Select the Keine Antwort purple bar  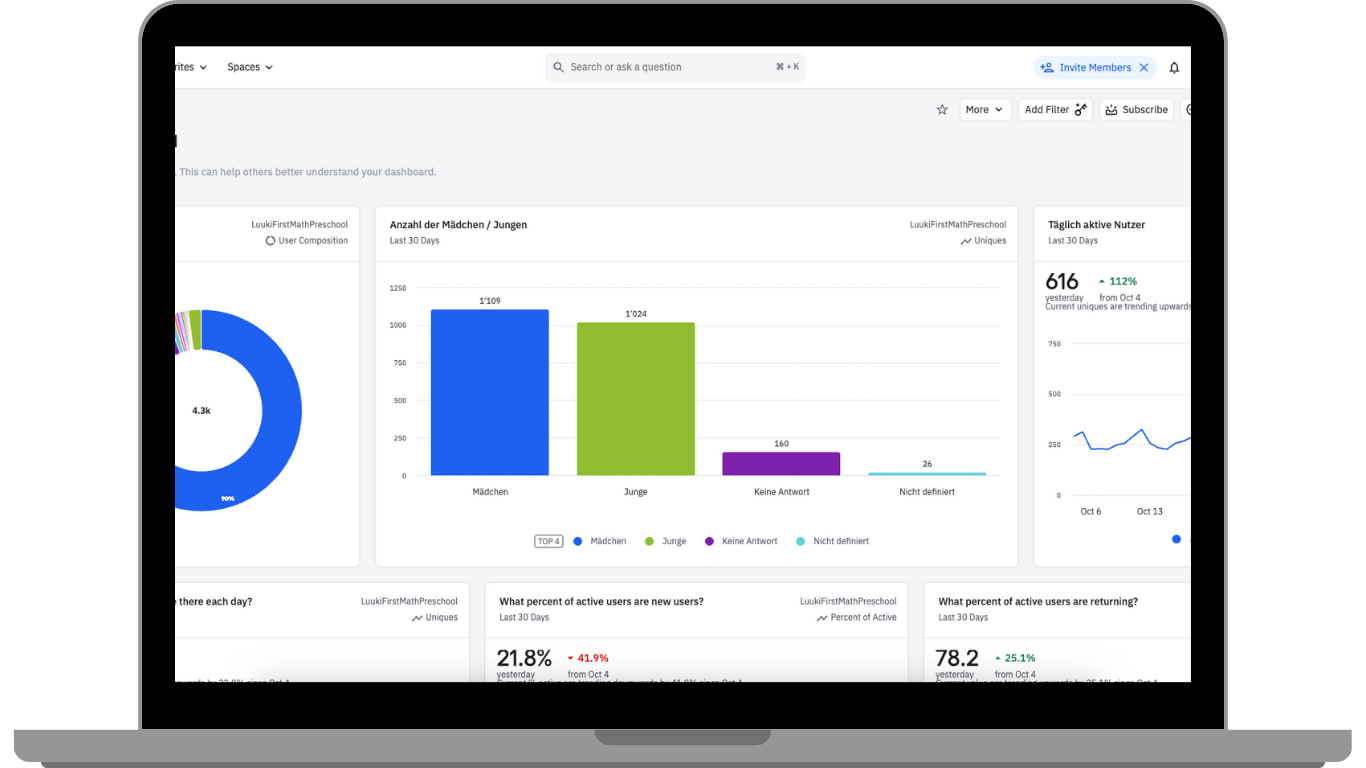pyautogui.click(x=781, y=463)
